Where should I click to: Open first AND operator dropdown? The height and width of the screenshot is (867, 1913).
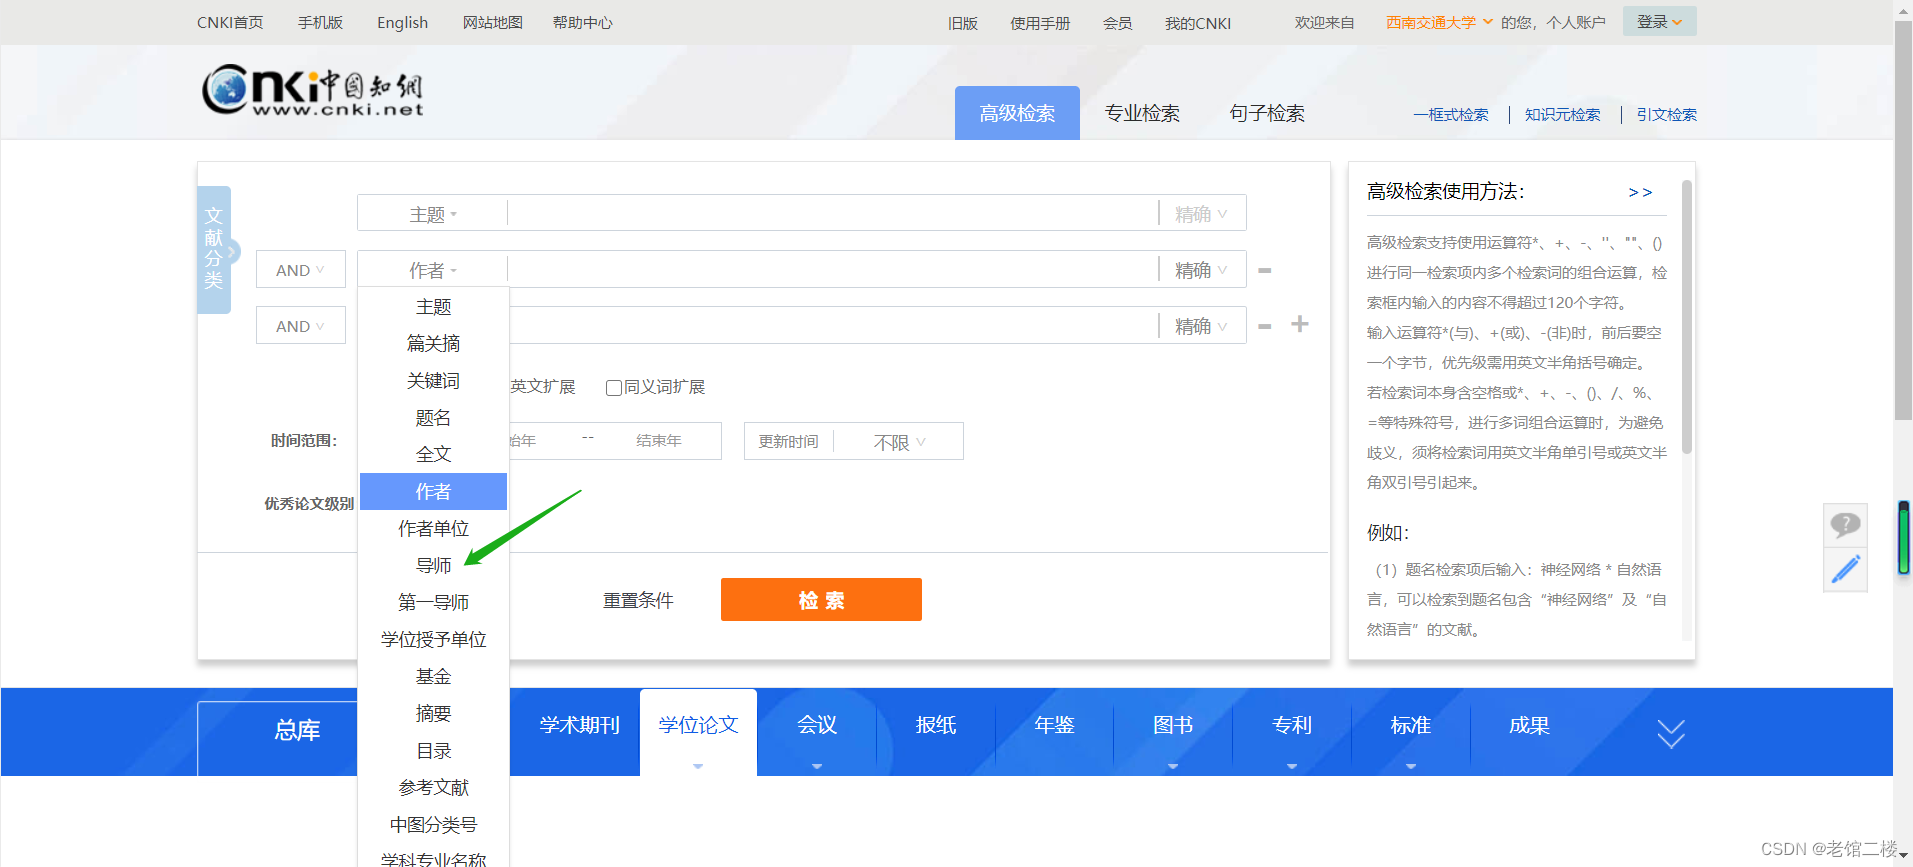[300, 270]
